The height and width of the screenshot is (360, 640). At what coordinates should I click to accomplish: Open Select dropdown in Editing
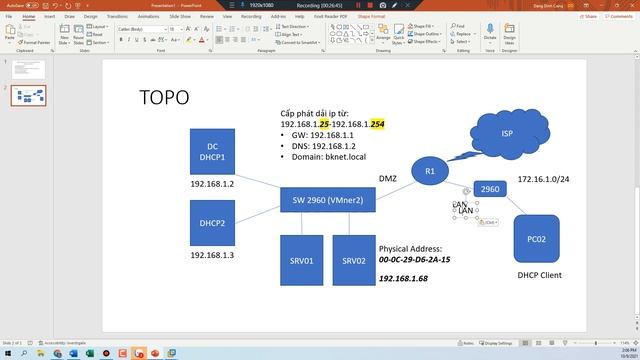tap(460, 42)
